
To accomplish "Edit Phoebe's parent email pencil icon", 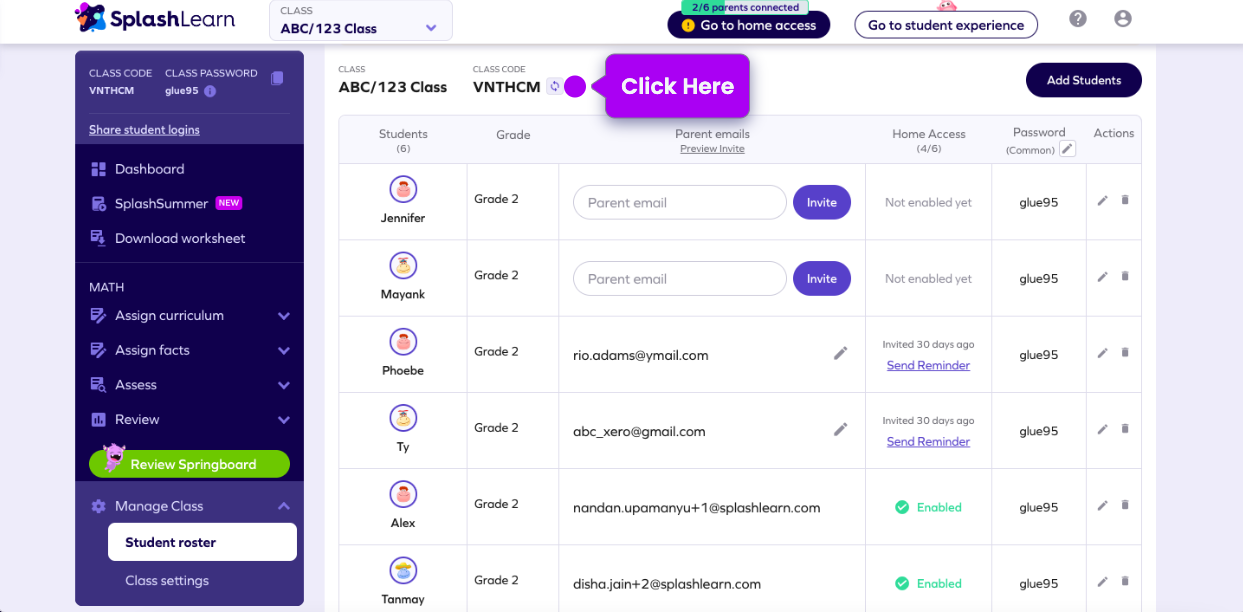I will pos(841,353).
